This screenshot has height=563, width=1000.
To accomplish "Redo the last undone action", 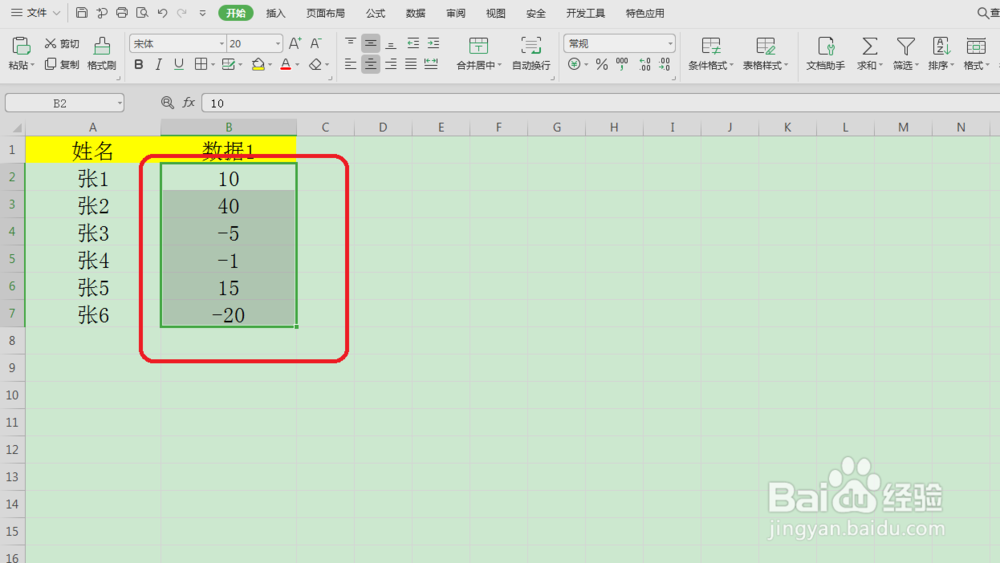I will pyautogui.click(x=182, y=13).
